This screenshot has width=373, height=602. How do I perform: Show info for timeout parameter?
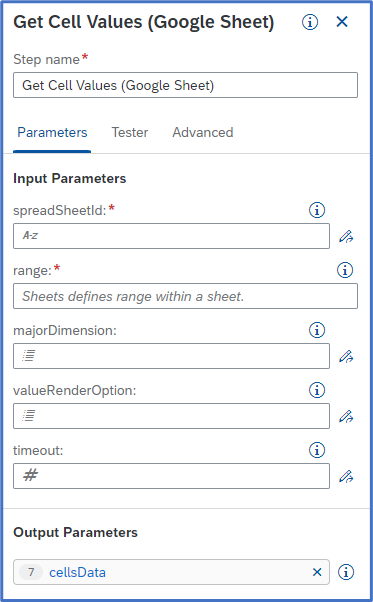click(x=317, y=450)
